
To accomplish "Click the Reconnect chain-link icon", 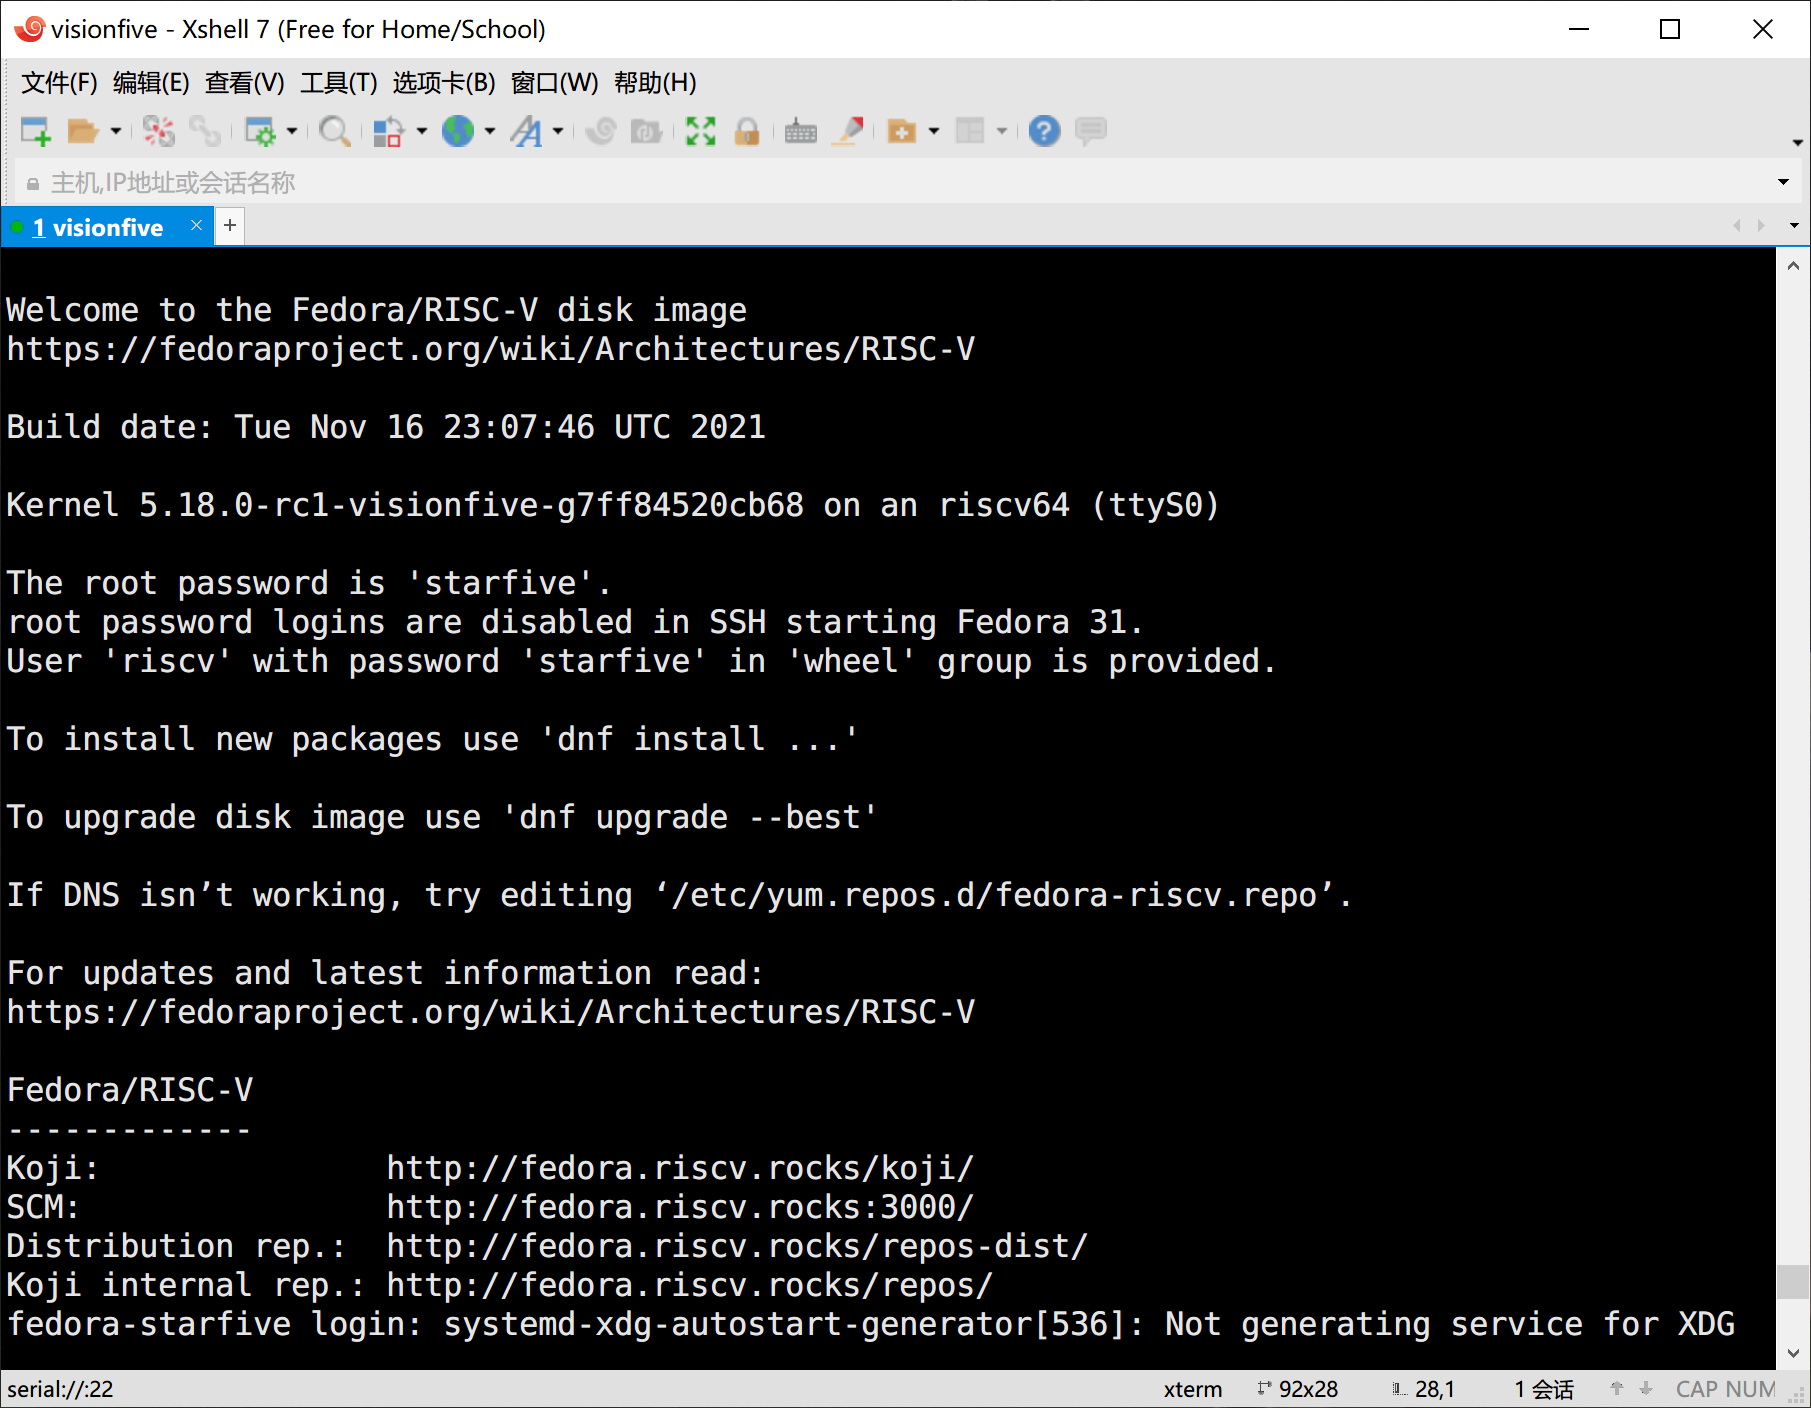I will tap(205, 131).
